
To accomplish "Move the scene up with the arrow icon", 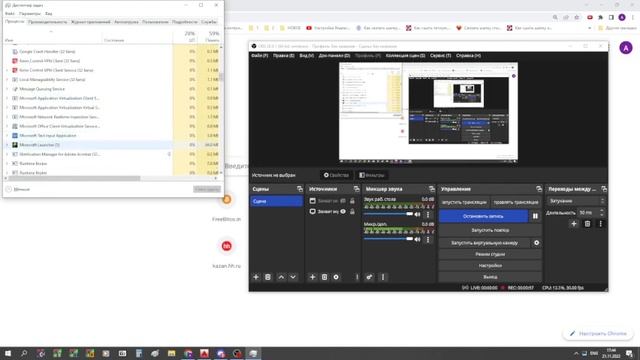I will pyautogui.click(x=281, y=277).
